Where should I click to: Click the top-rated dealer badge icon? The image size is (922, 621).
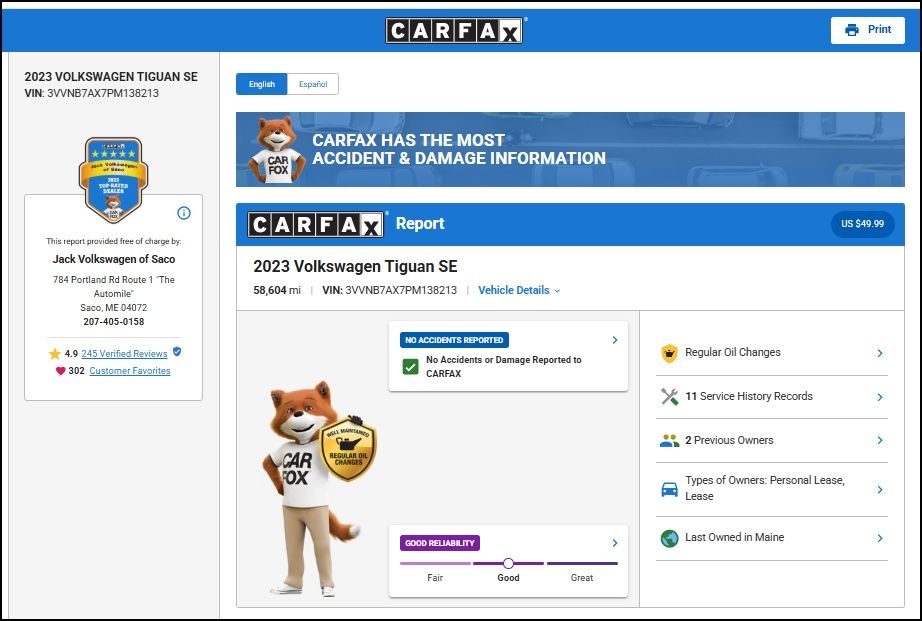pos(113,180)
